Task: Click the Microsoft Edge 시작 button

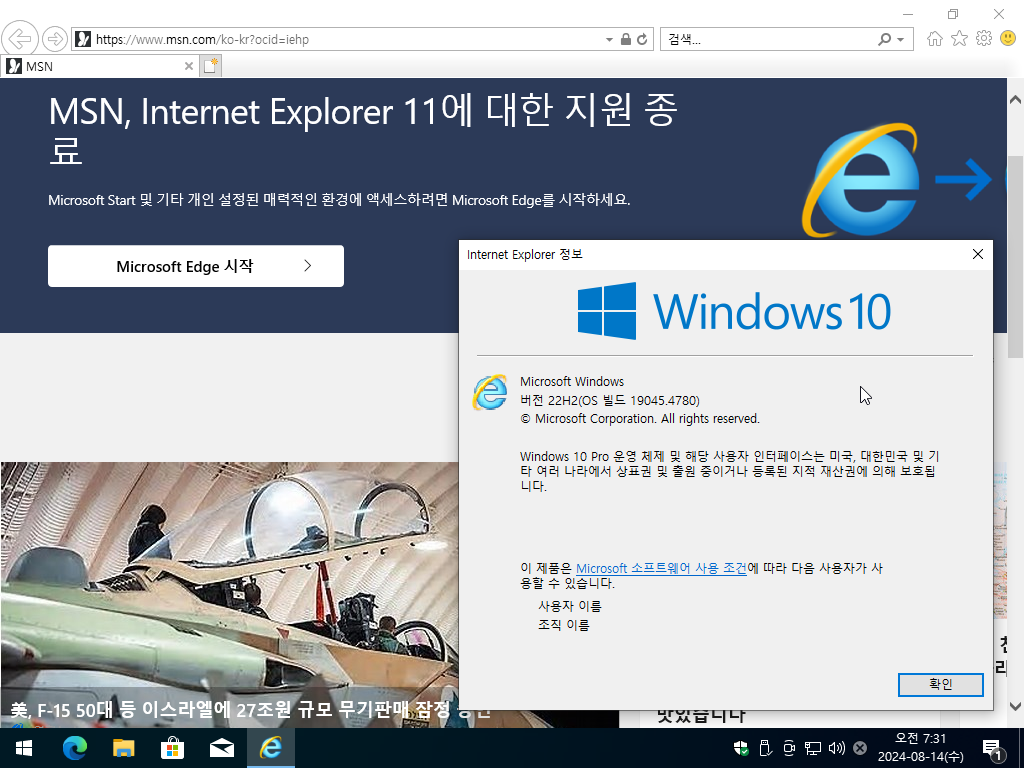Action: tap(196, 266)
